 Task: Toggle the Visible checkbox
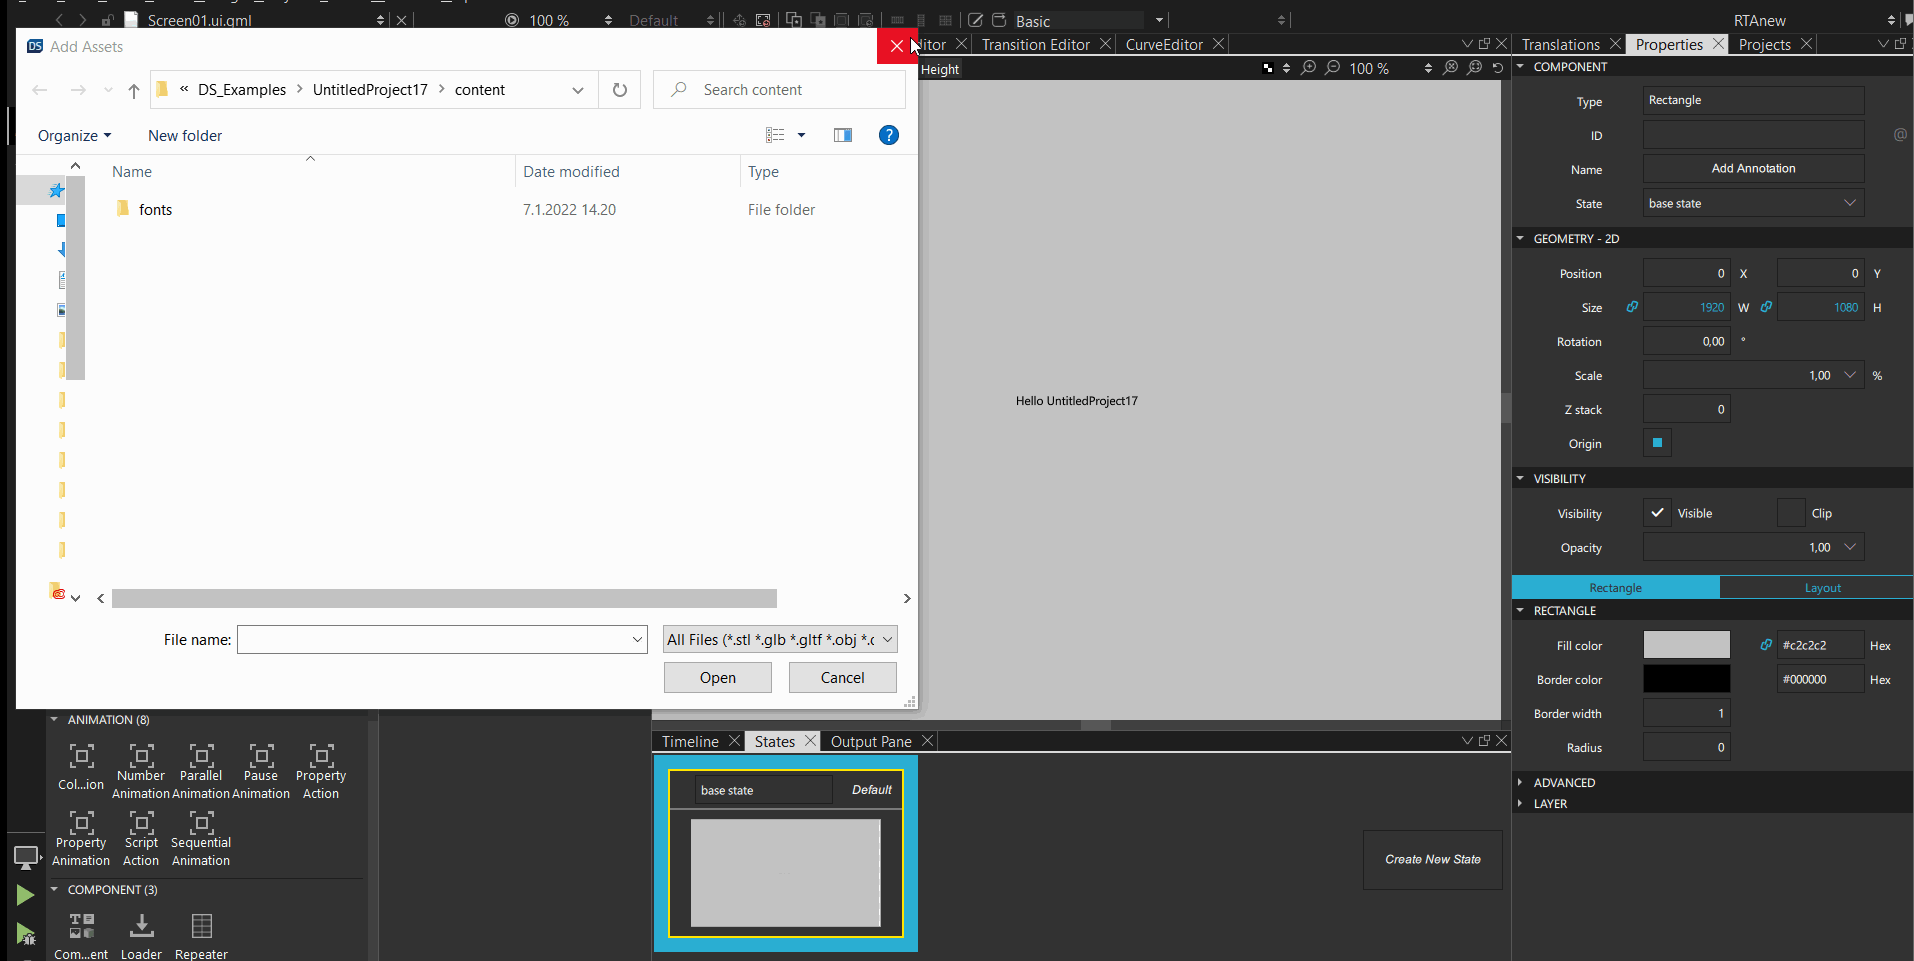pyautogui.click(x=1657, y=513)
